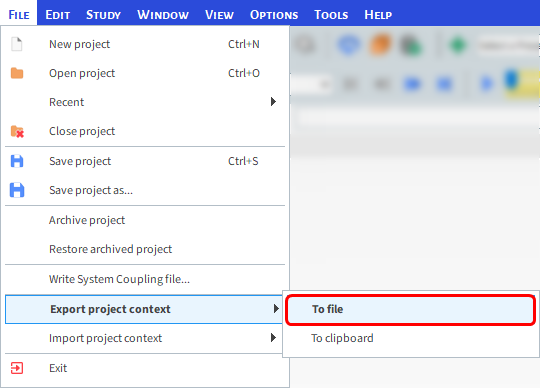Click the blue Save project floppy disk icon
This screenshot has height=388, width=540.
[17, 161]
